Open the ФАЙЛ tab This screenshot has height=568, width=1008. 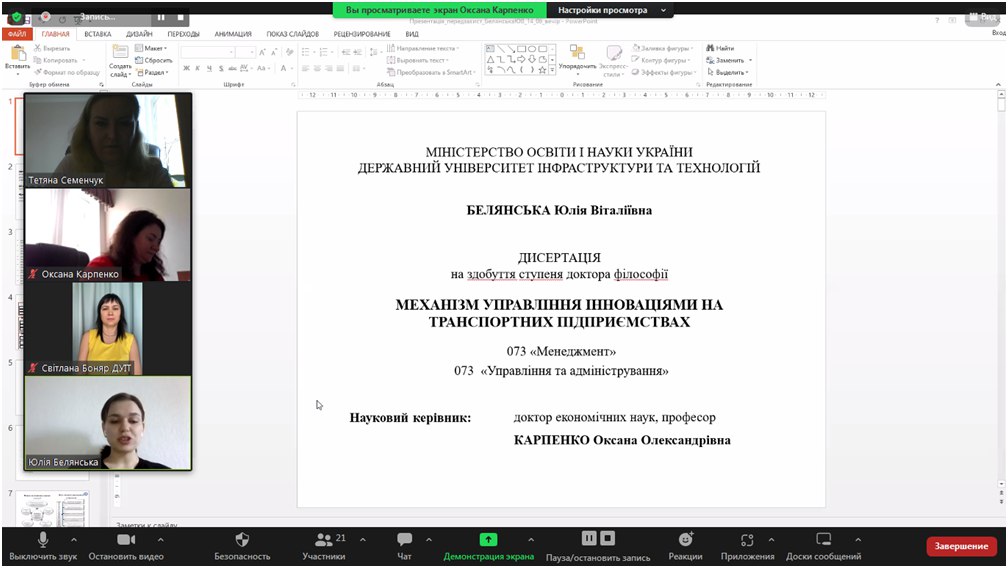point(17,34)
